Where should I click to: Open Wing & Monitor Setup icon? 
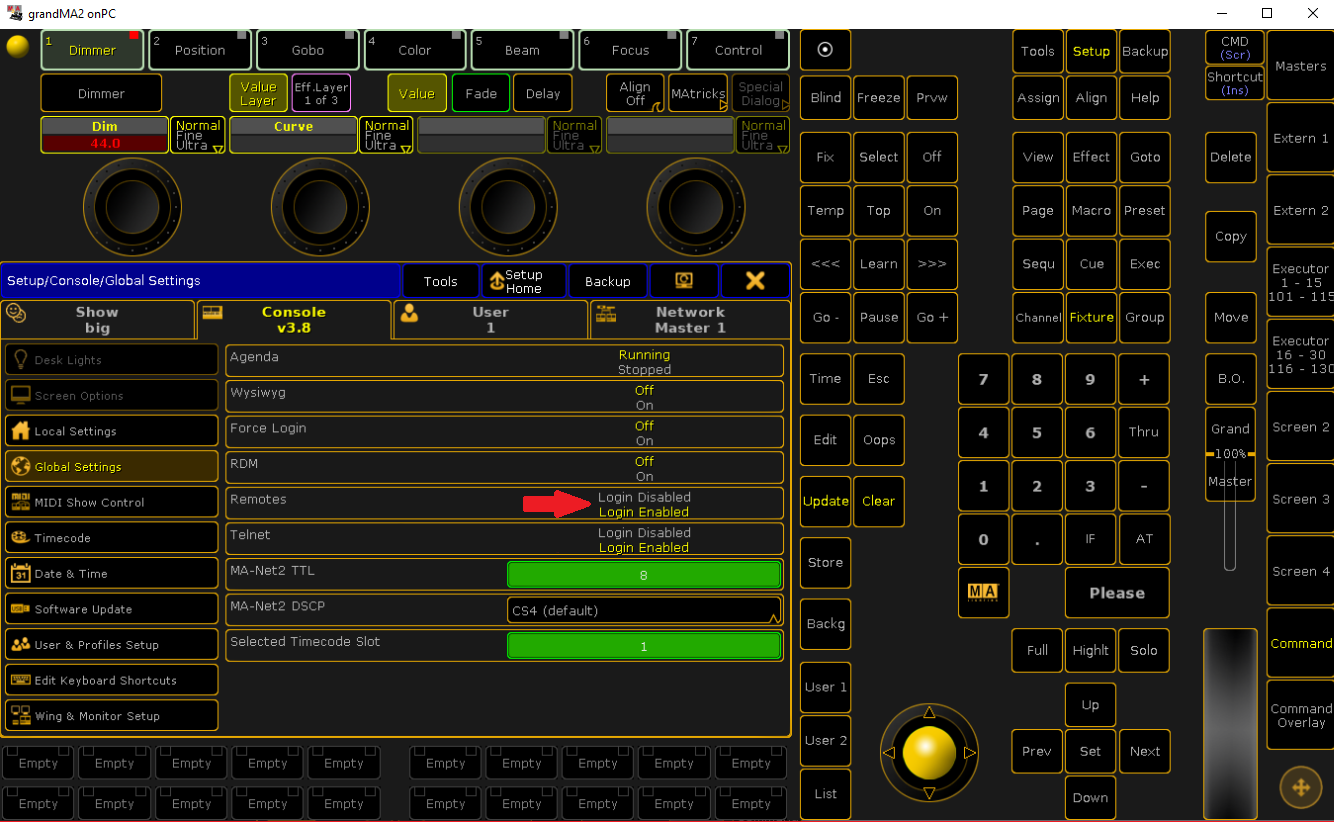coord(20,716)
